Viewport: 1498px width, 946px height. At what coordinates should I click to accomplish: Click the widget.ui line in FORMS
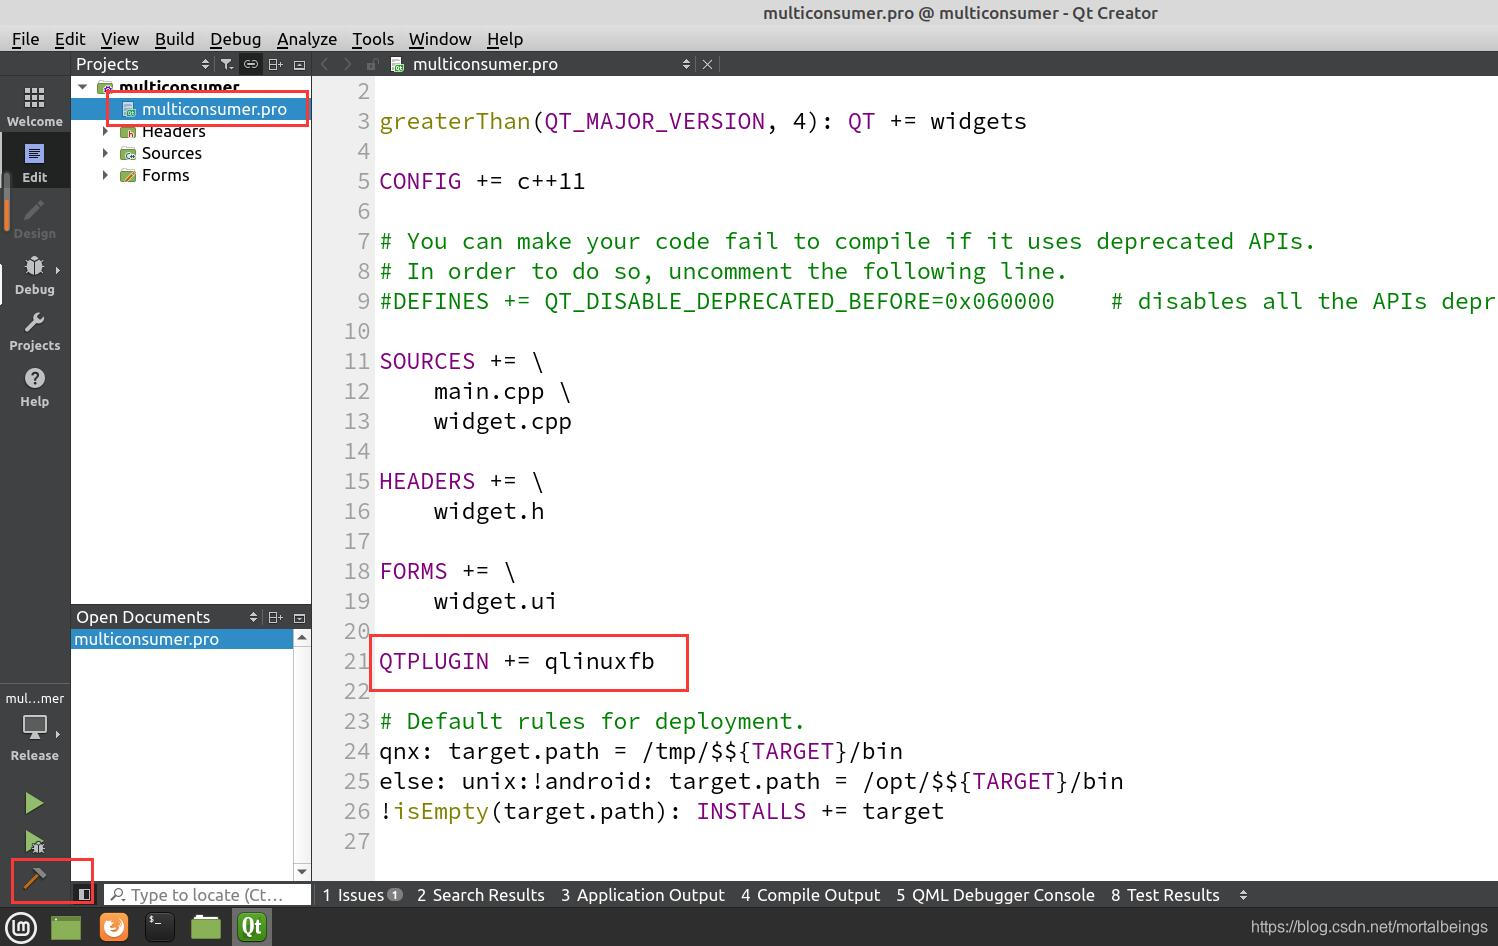click(x=495, y=601)
